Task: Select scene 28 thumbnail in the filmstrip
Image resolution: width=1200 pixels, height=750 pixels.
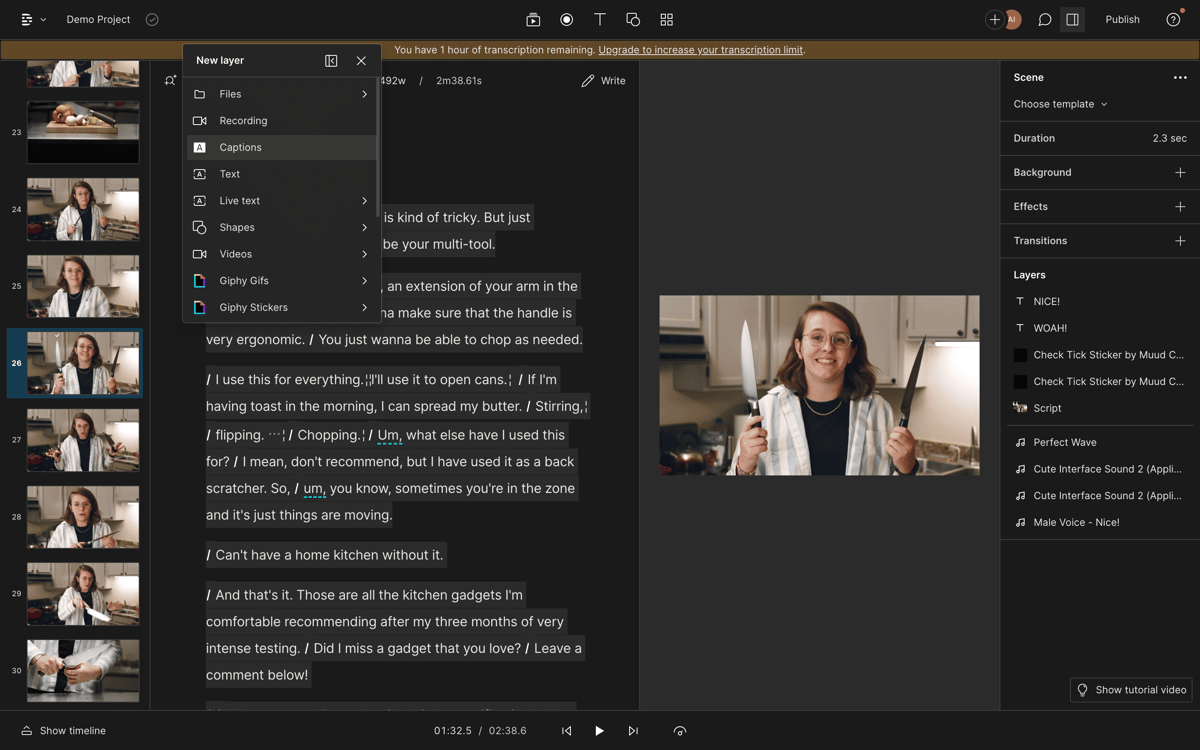Action: pyautogui.click(x=83, y=517)
